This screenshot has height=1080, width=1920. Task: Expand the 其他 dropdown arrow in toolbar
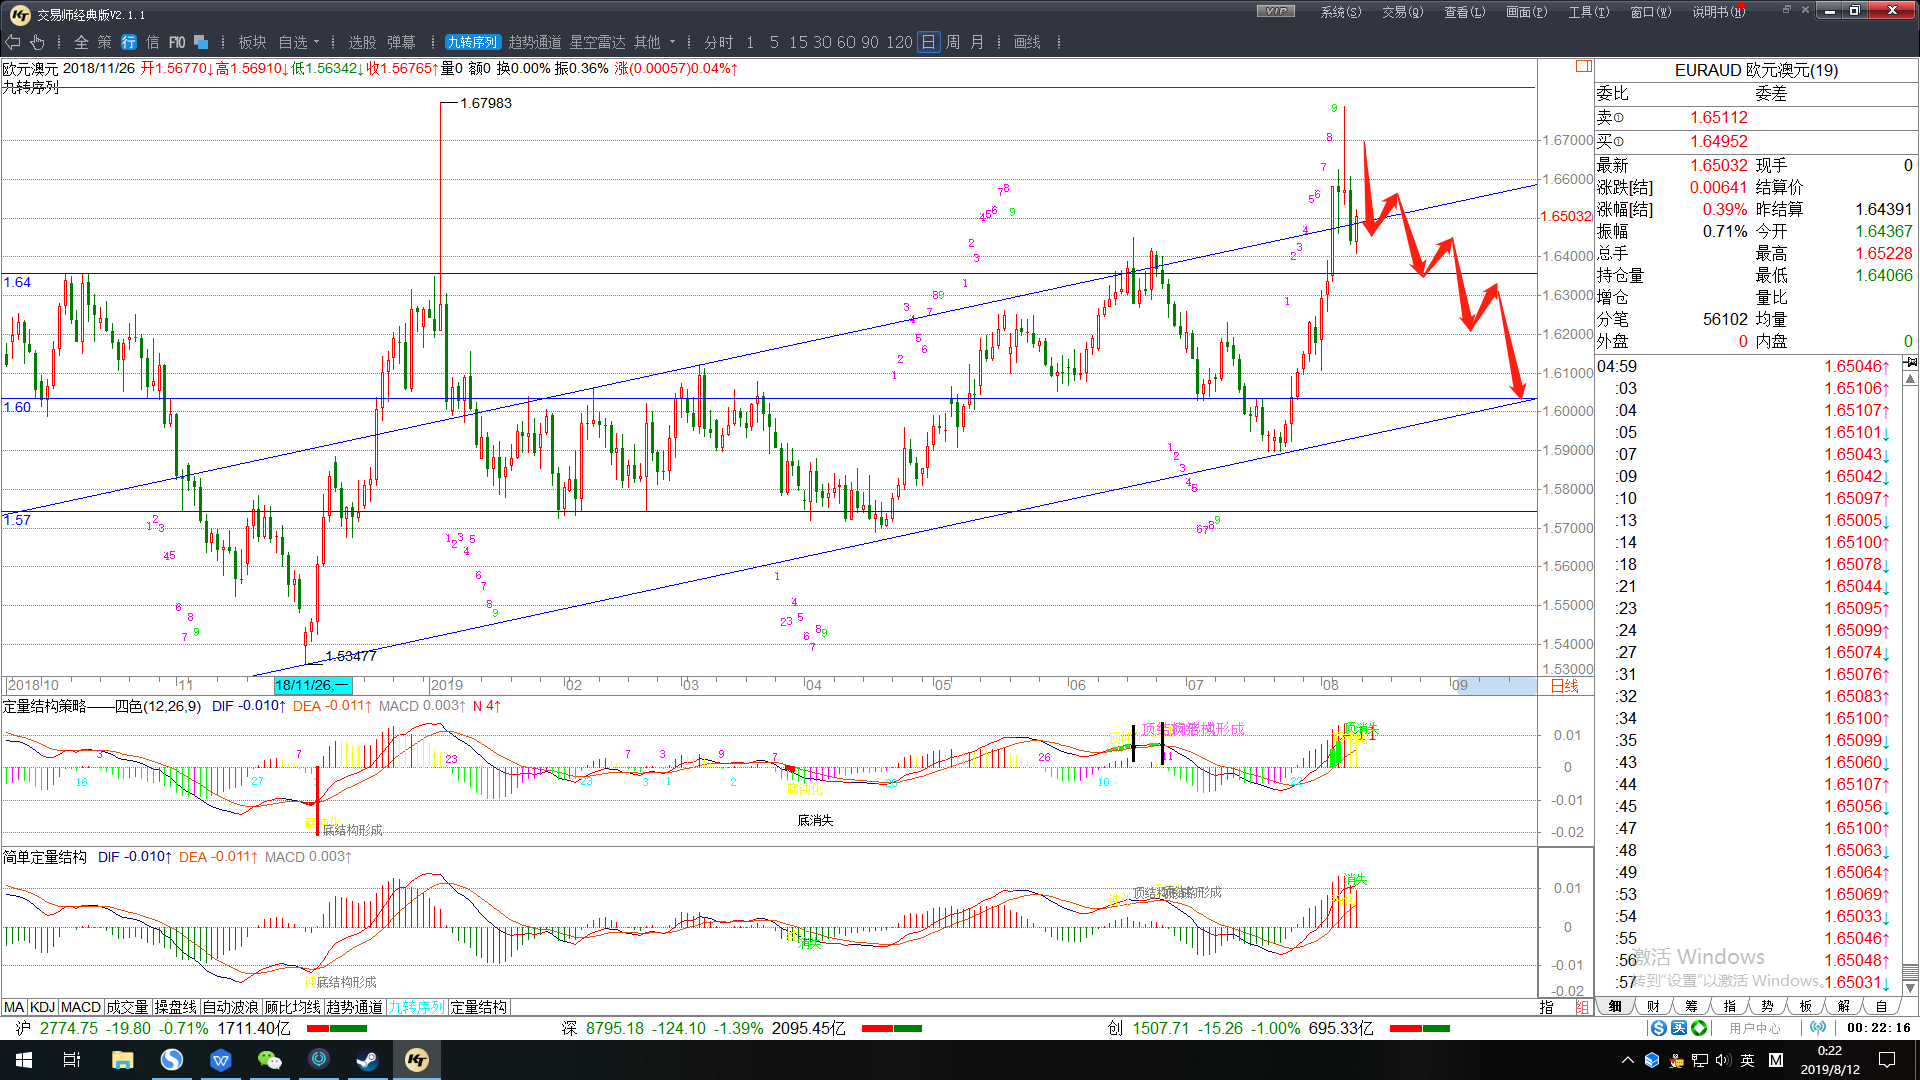(x=672, y=42)
